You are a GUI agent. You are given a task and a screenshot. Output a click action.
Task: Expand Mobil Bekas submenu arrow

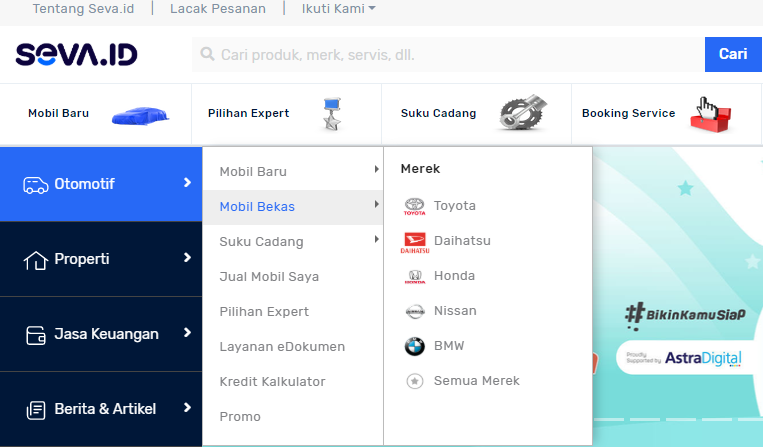click(x=376, y=204)
